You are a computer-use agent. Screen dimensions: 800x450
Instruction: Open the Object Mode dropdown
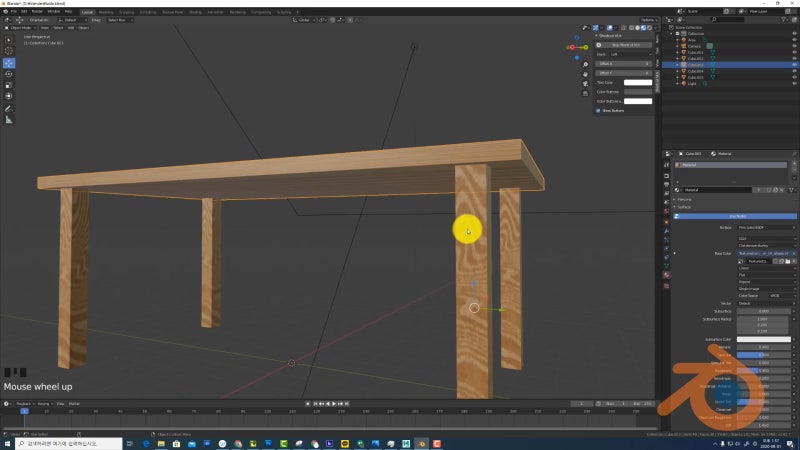20,28
